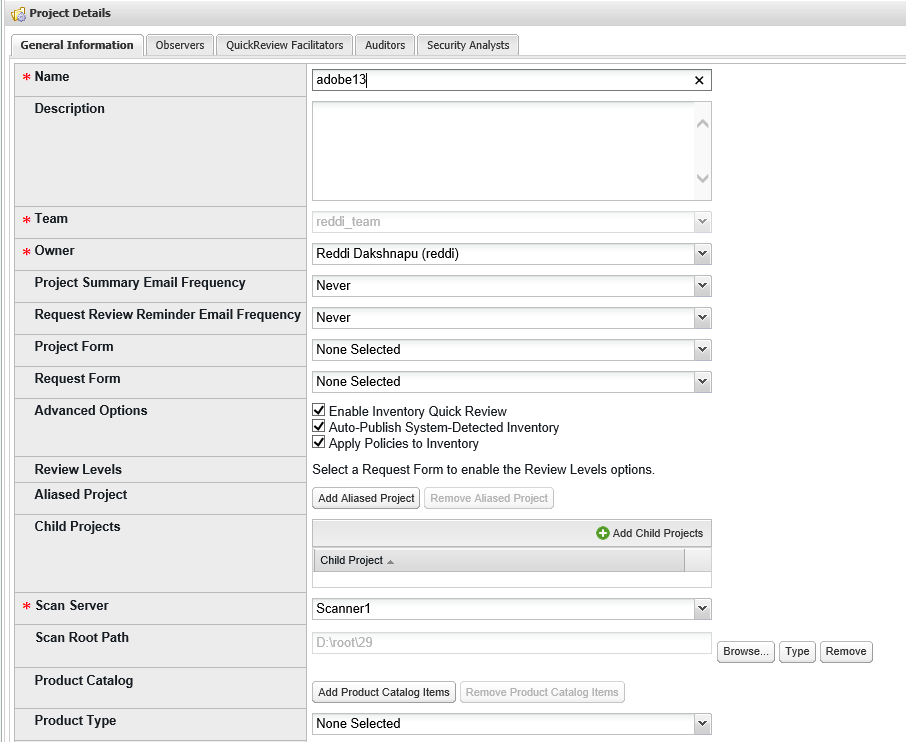Uncheck Auto-Publish System-Detected Inventory

(319, 427)
